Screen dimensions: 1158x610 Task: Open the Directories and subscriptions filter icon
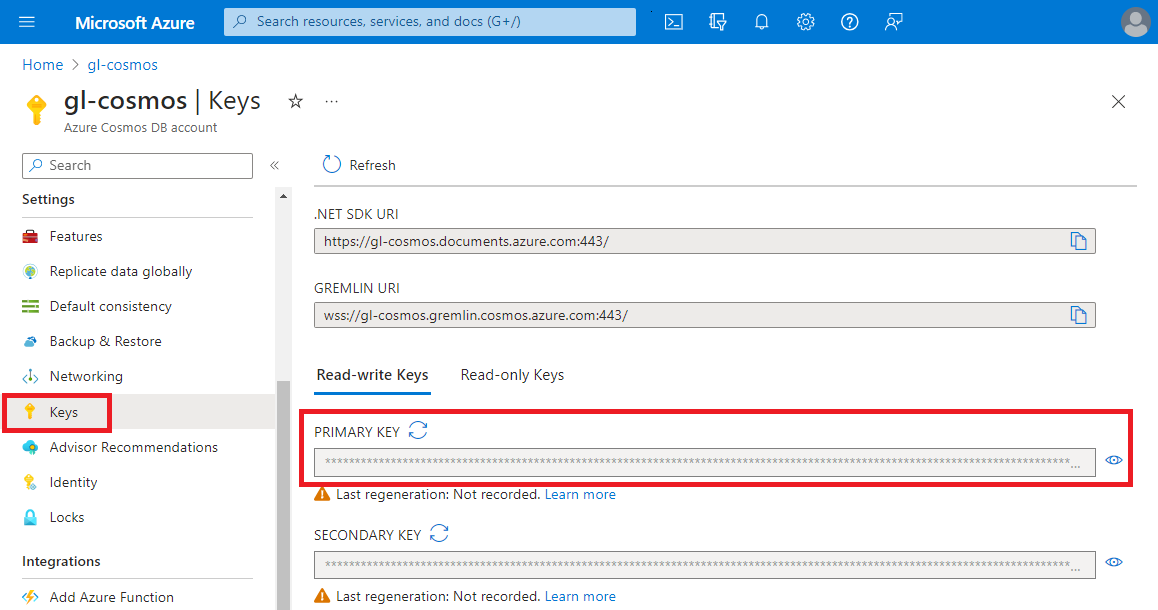coord(717,22)
